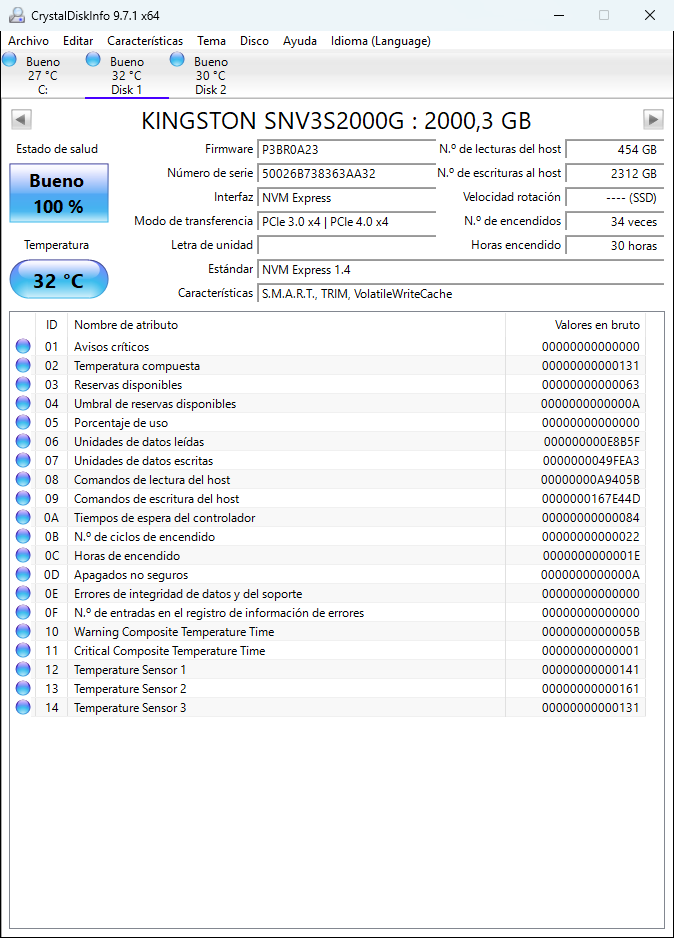This screenshot has height=938, width=674.
Task: Click the Bueno 100 % health status button
Action: point(59,193)
